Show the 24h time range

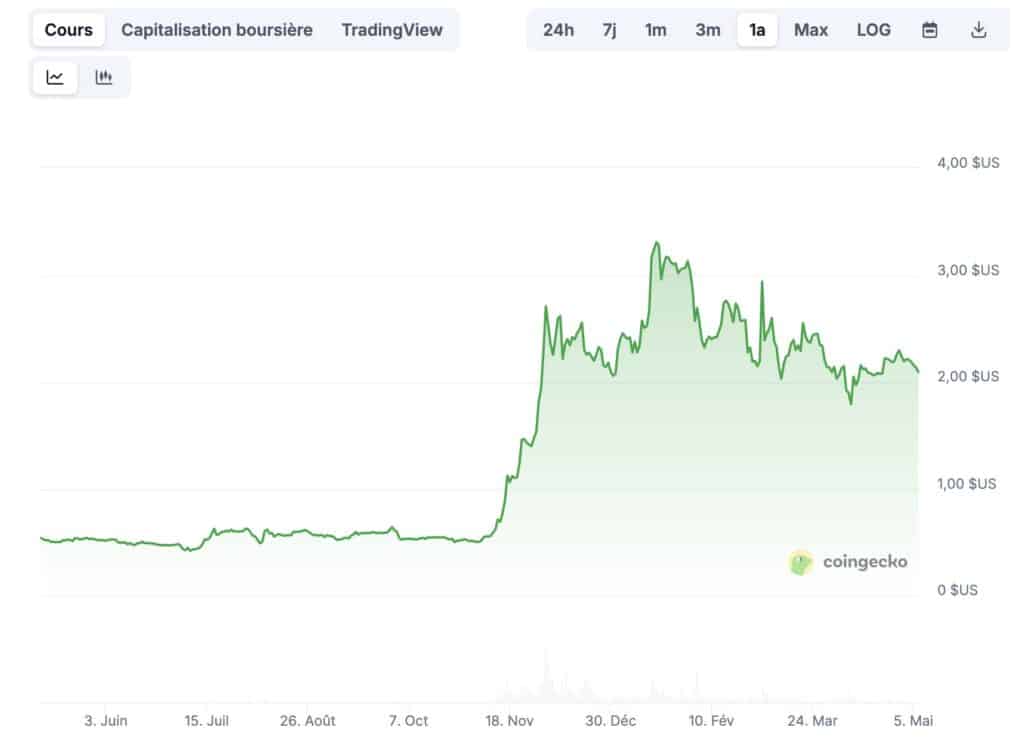tap(558, 30)
